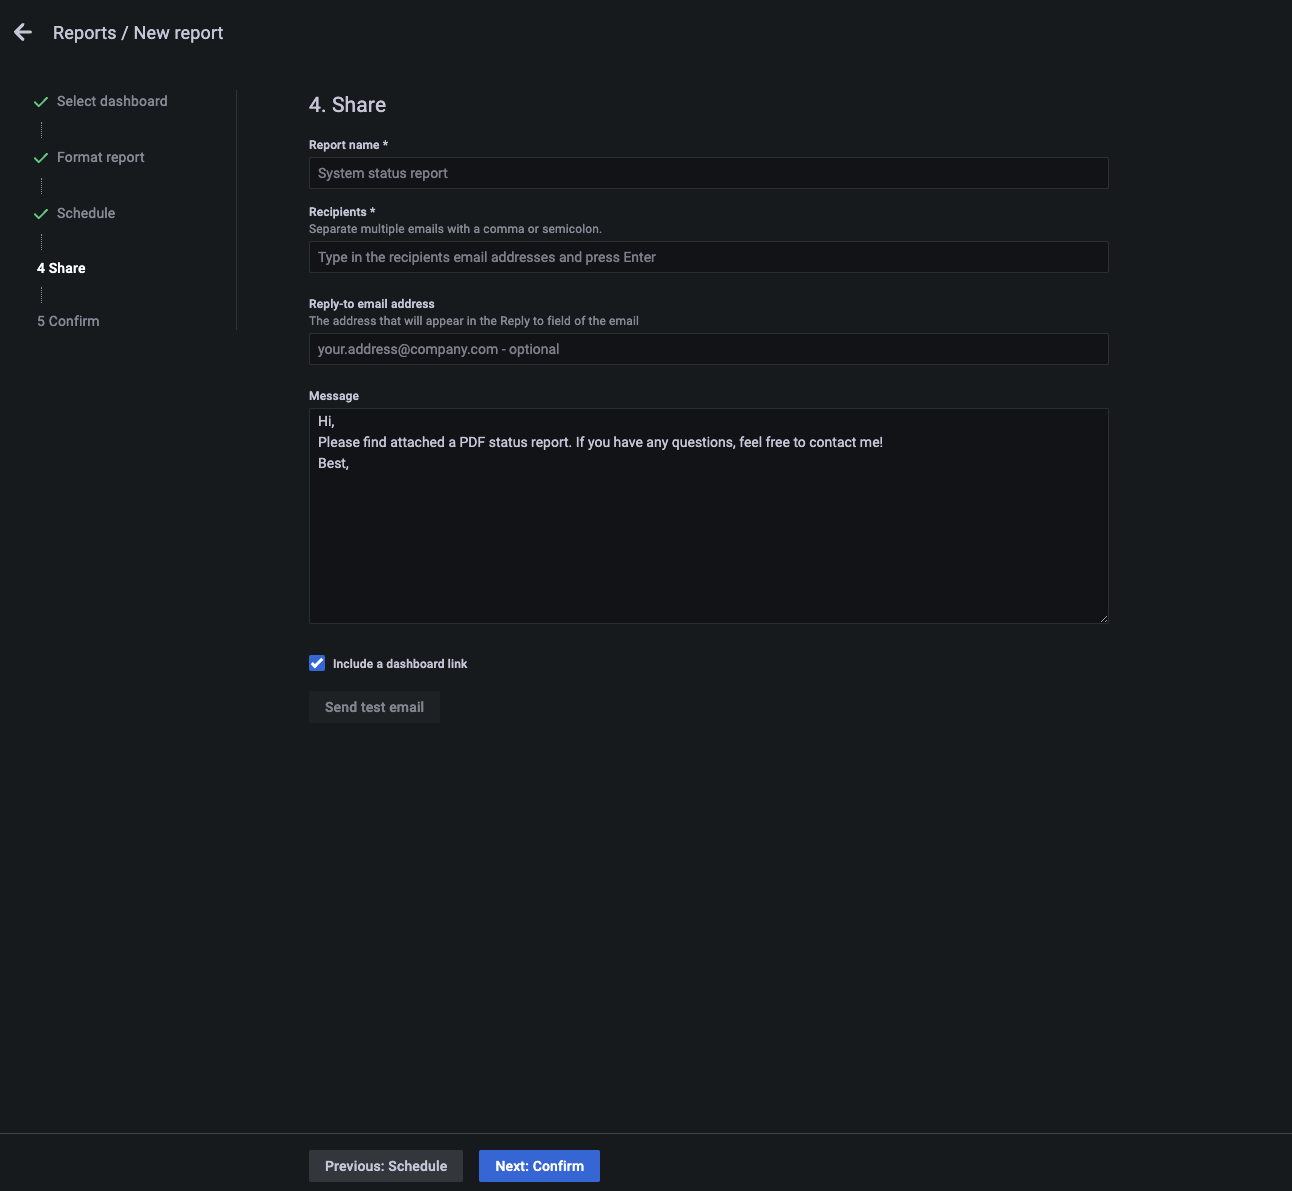Uncheck the dashboard link checkbox
1292x1191 pixels.
tap(317, 664)
